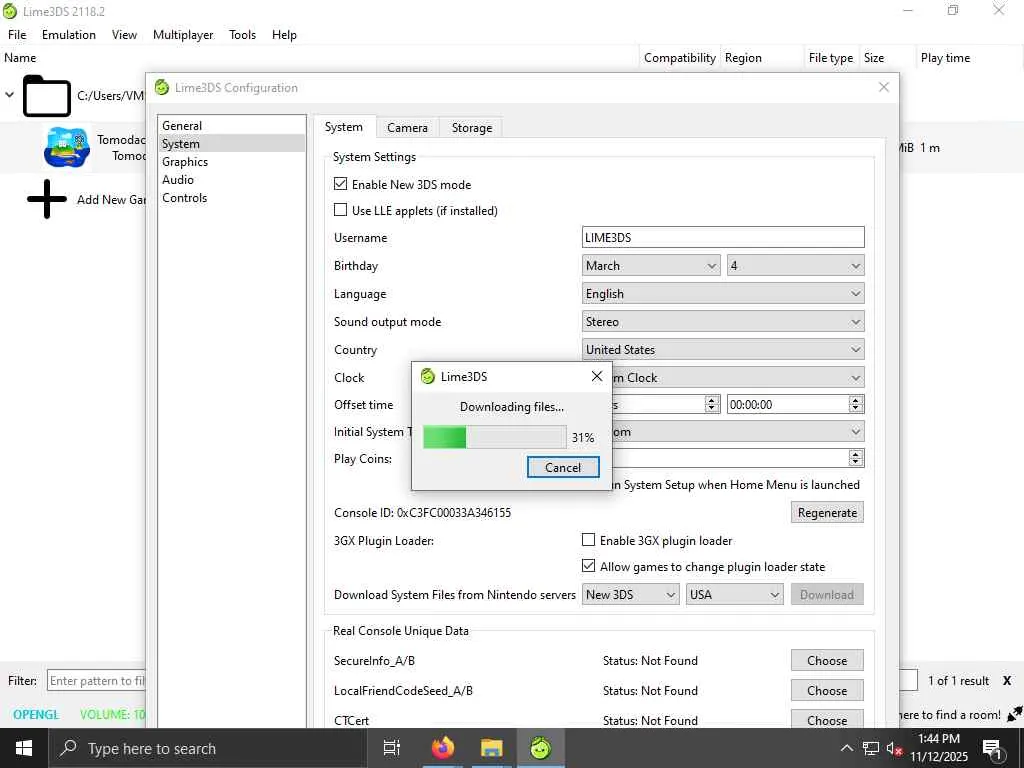This screenshot has width=1024, height=768.
Task: Select General in the settings list
Action: point(232,125)
